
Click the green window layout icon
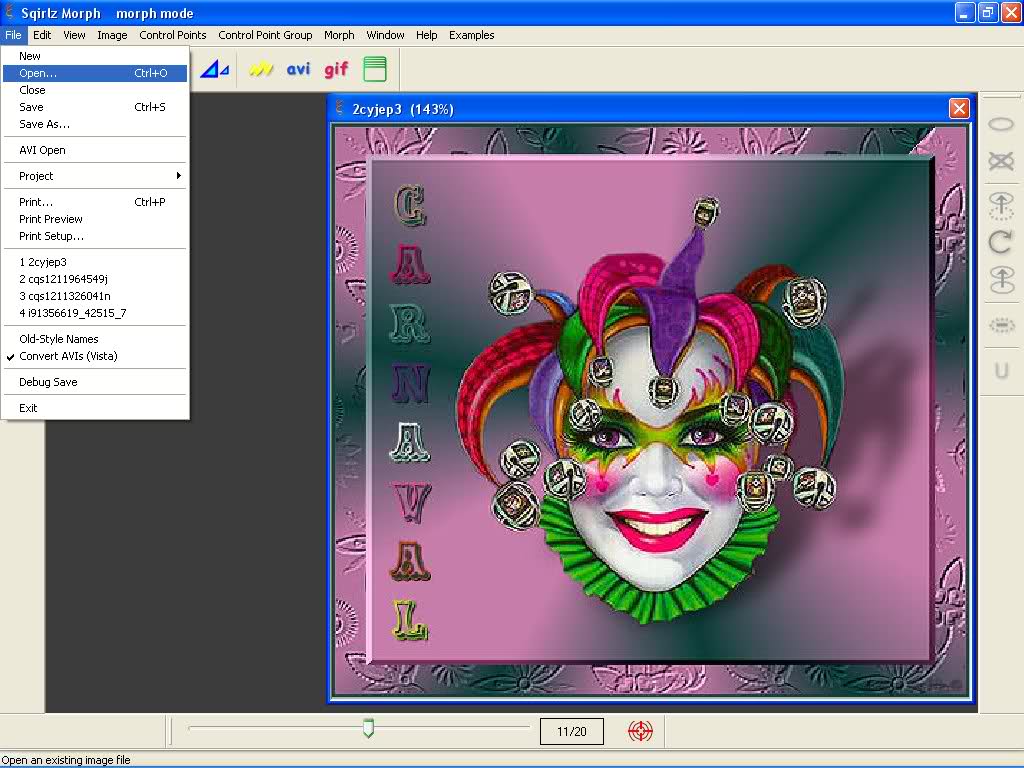tap(375, 69)
